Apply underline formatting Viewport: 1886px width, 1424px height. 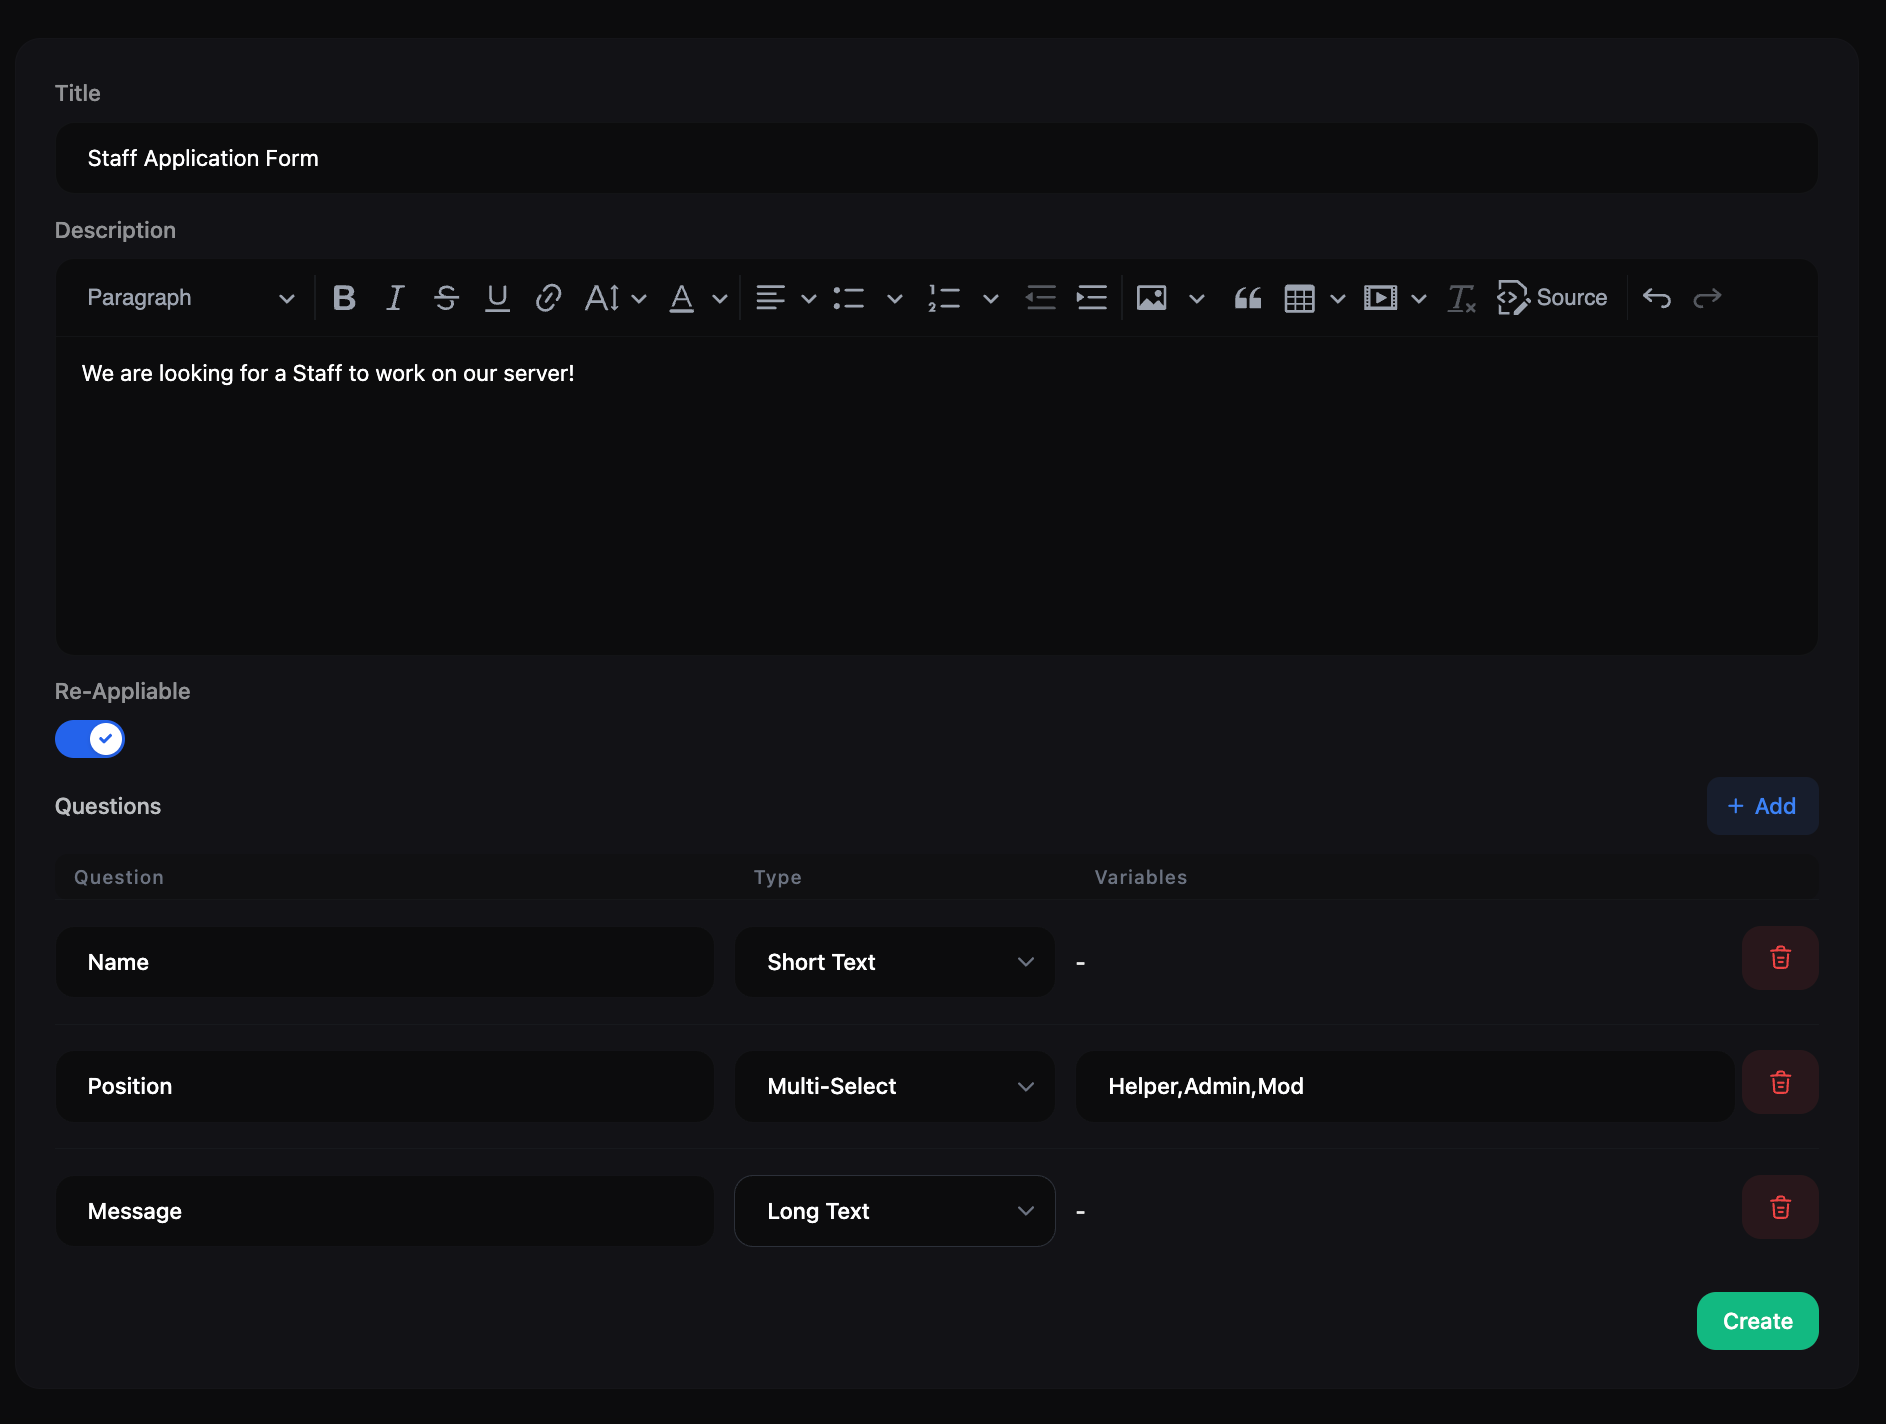pos(497,298)
